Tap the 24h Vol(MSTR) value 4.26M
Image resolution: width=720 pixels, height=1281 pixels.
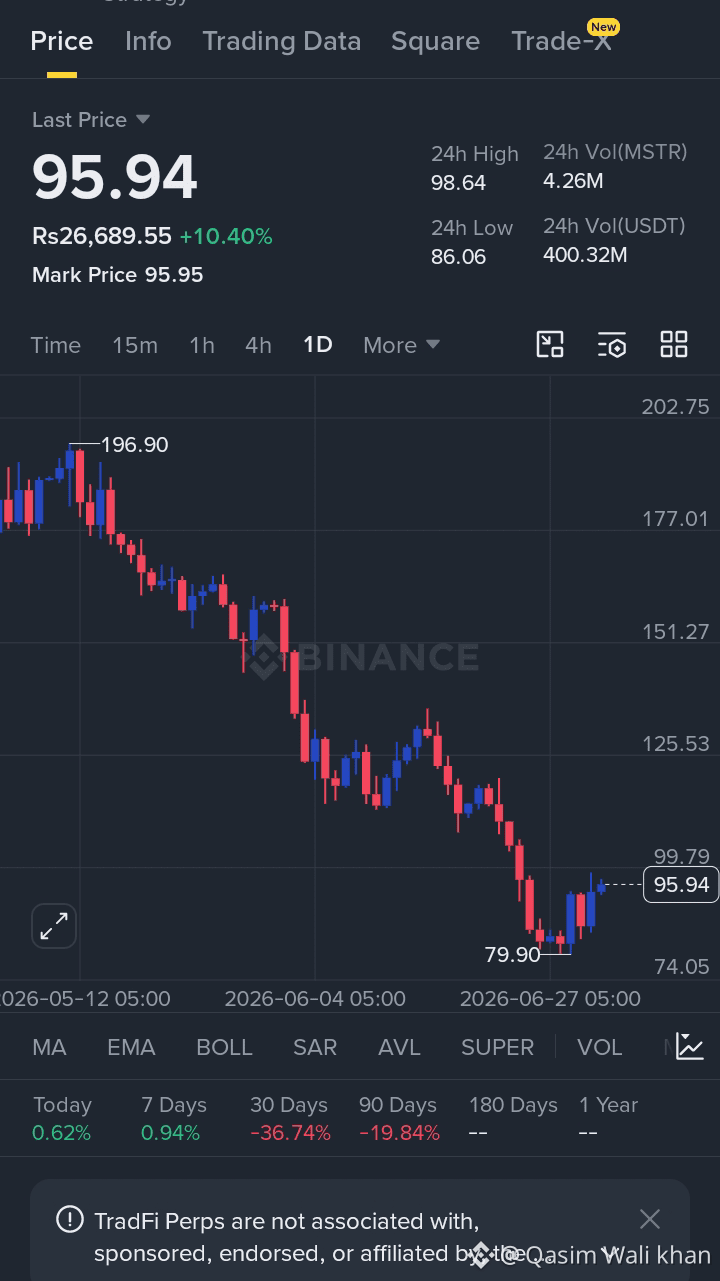pyautogui.click(x=573, y=181)
